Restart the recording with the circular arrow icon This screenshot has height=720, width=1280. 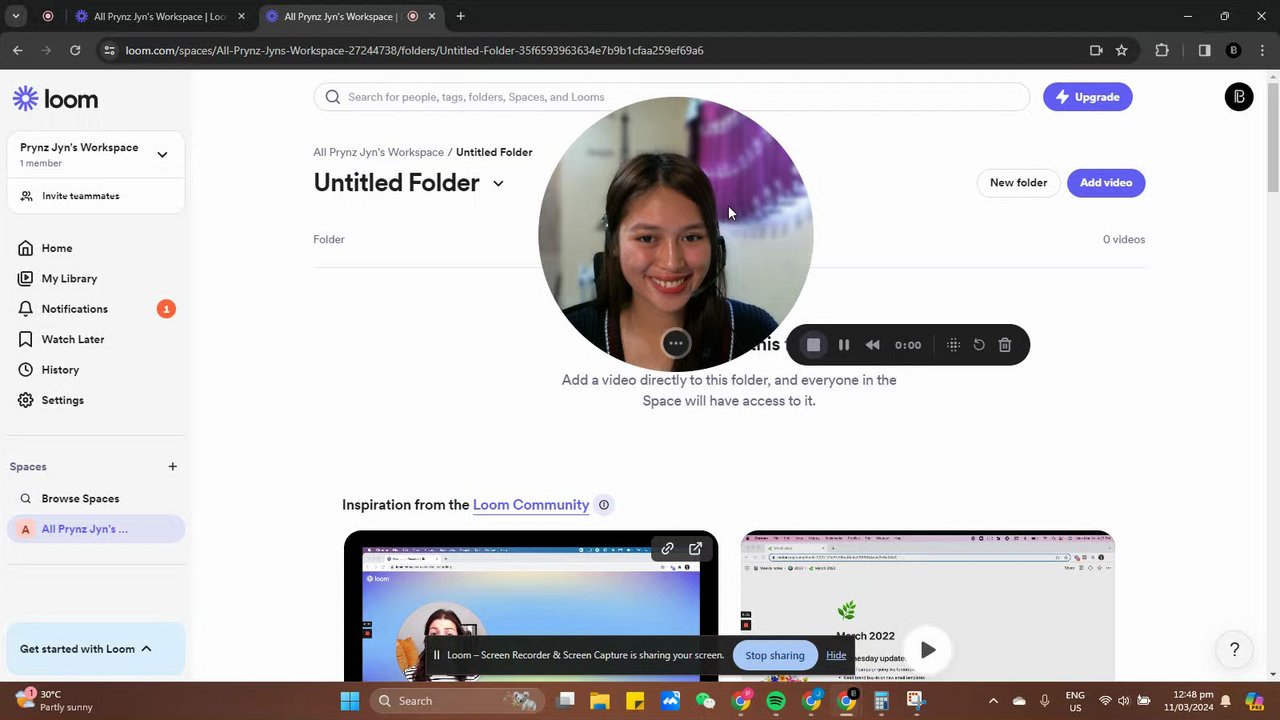pyautogui.click(x=979, y=345)
